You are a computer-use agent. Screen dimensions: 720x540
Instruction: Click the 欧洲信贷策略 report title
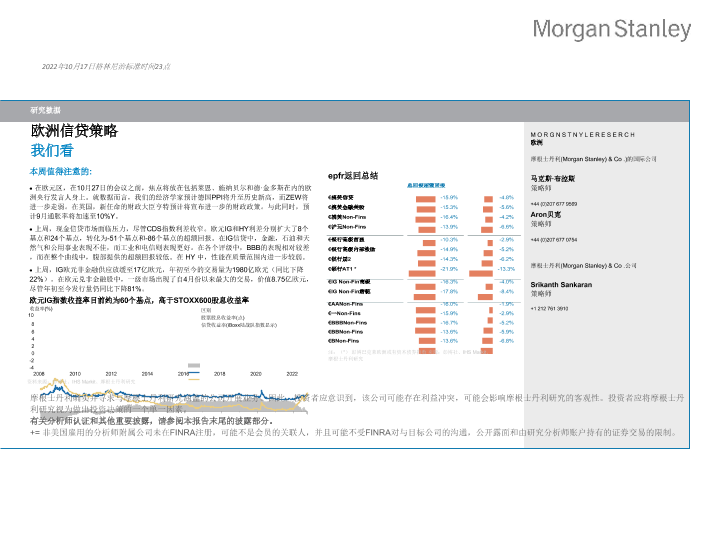[x=75, y=131]
